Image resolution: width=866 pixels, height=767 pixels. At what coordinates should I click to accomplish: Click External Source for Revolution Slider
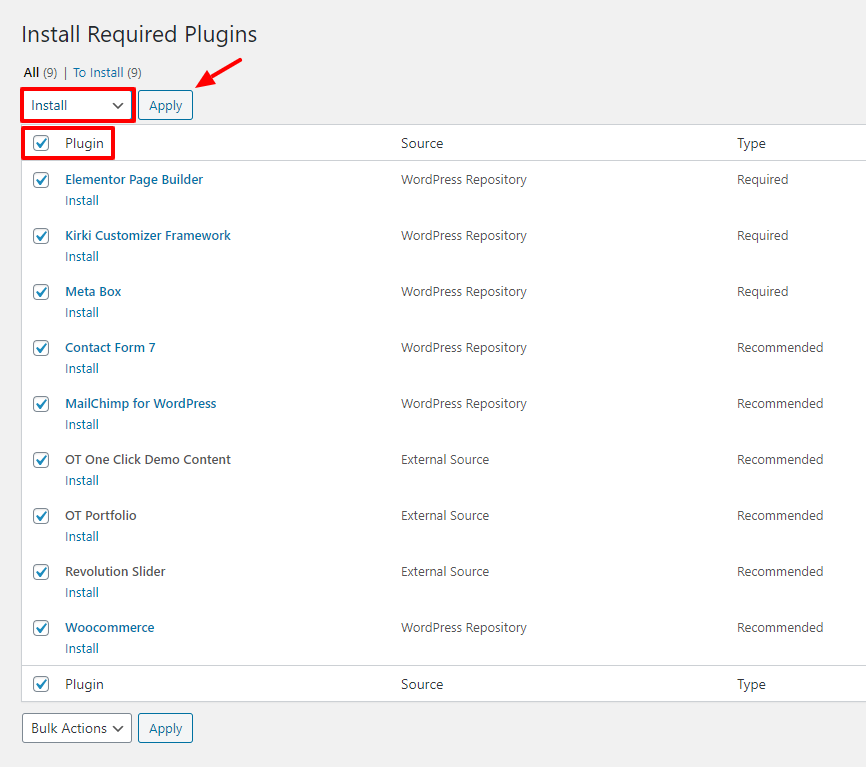tap(445, 572)
